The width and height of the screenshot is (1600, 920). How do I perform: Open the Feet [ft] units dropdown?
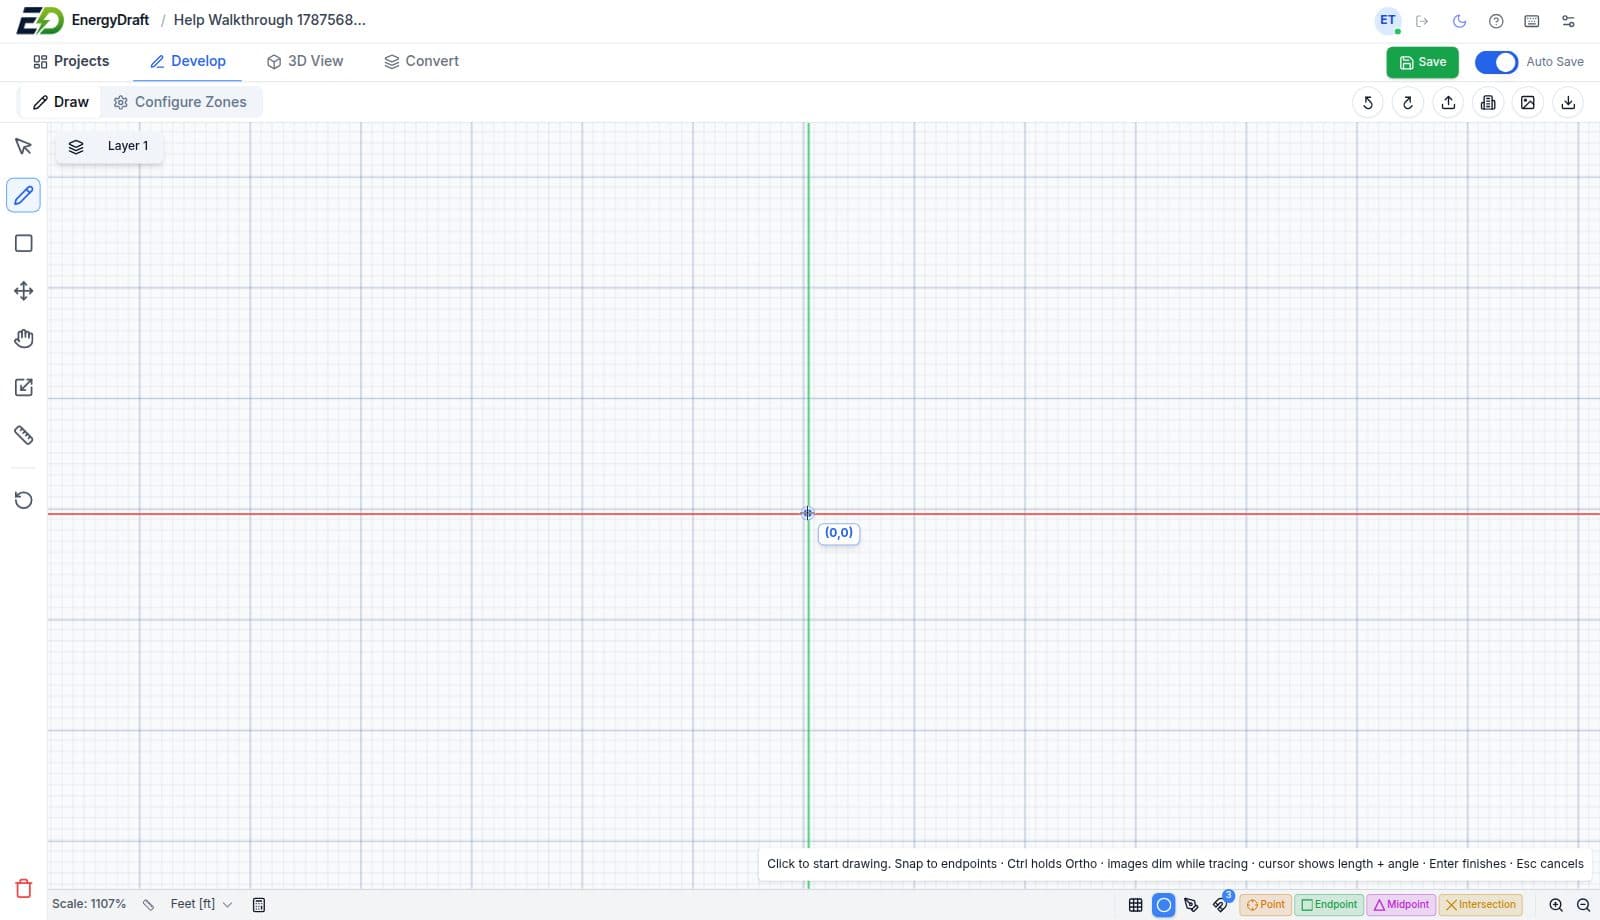201,904
